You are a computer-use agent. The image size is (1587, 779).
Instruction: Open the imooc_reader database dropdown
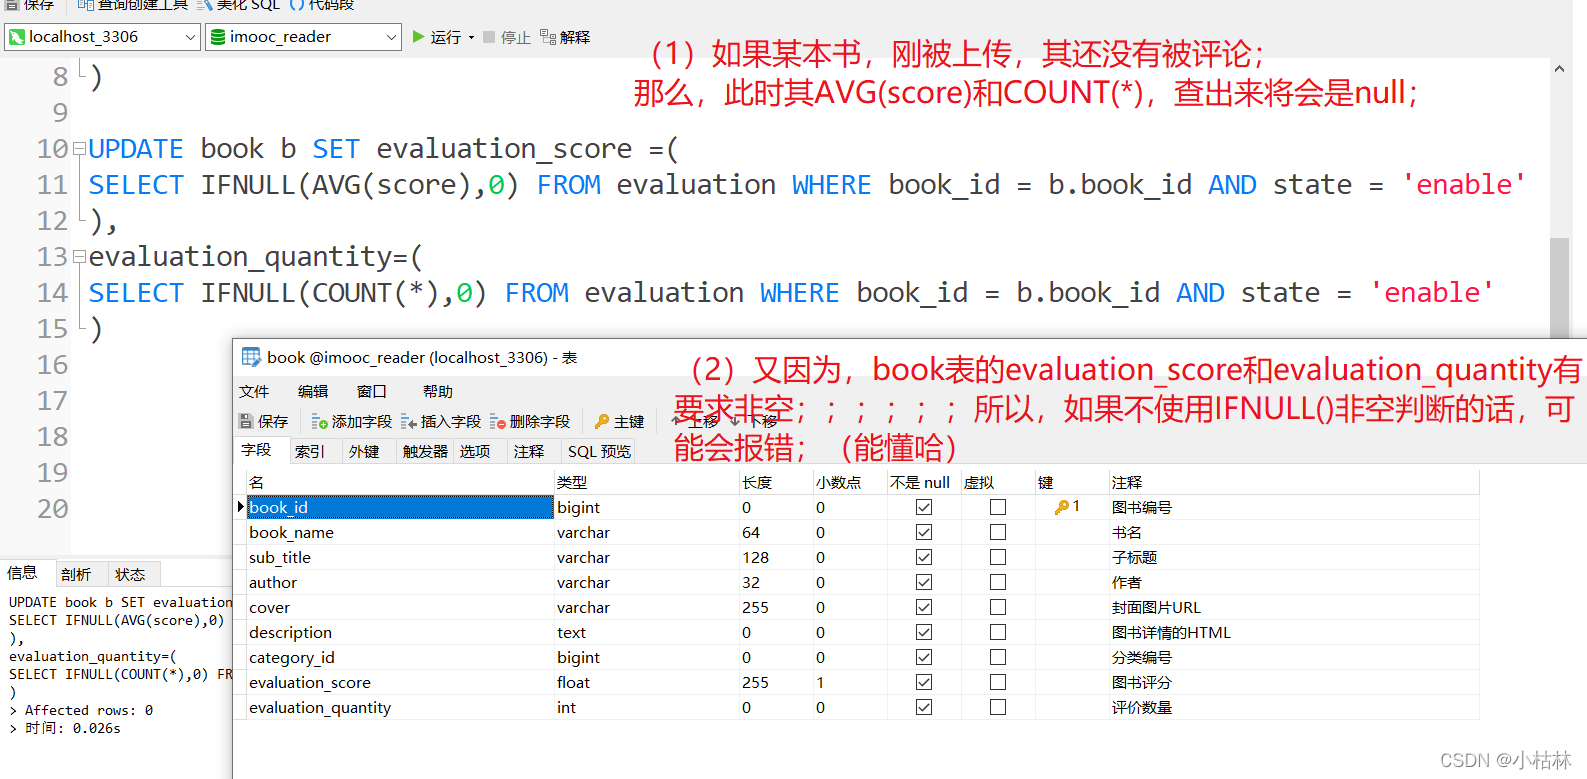coord(304,37)
